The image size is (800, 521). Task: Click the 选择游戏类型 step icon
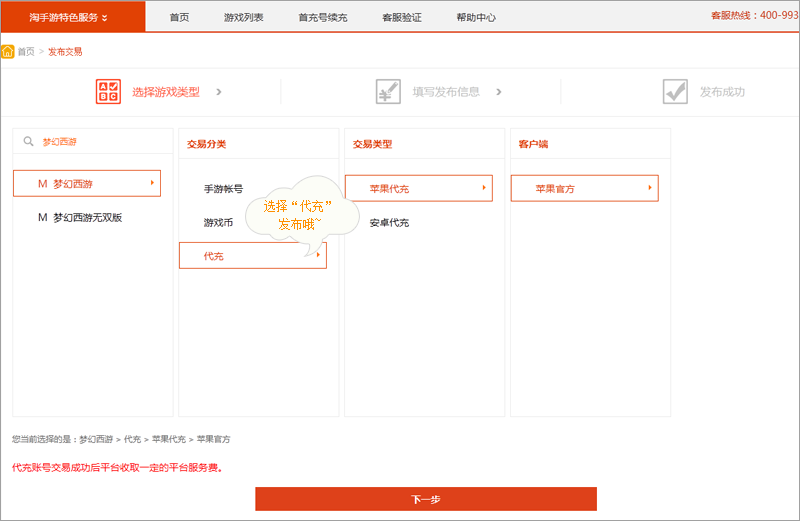click(x=107, y=92)
